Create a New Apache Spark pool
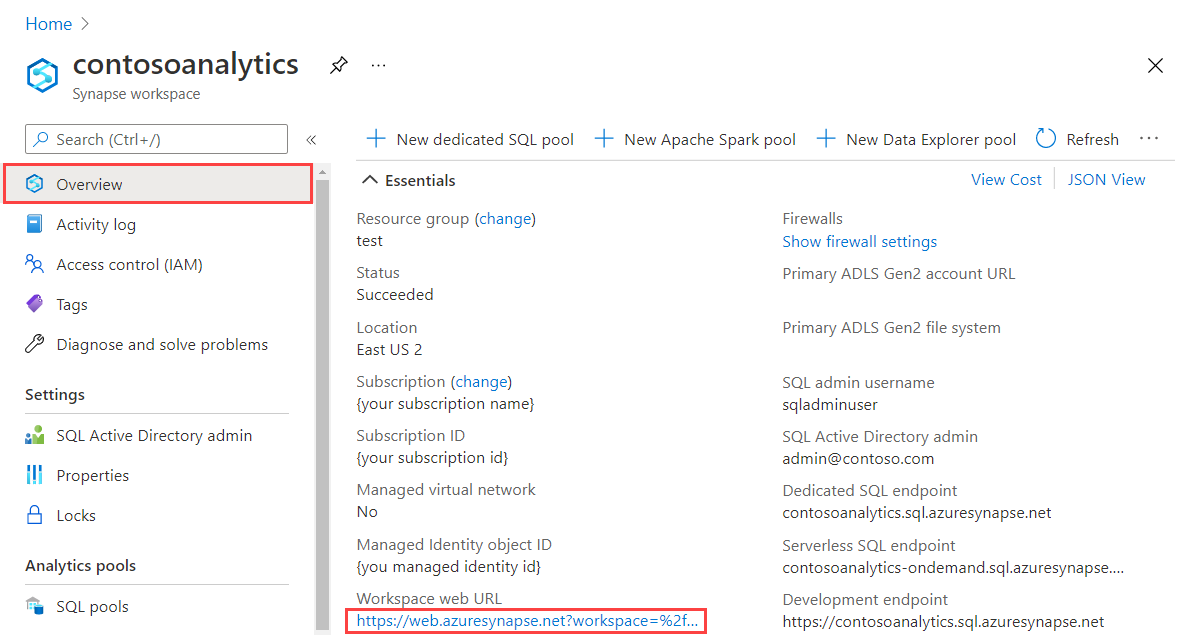This screenshot has width=1179, height=635. point(695,139)
